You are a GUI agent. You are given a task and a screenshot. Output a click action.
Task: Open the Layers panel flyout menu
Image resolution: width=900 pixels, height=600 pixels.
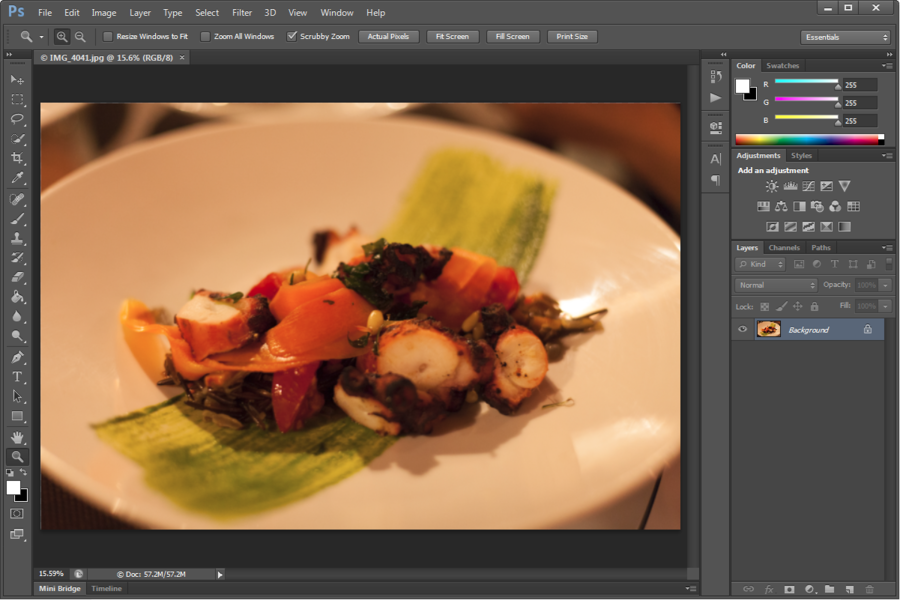(x=887, y=247)
